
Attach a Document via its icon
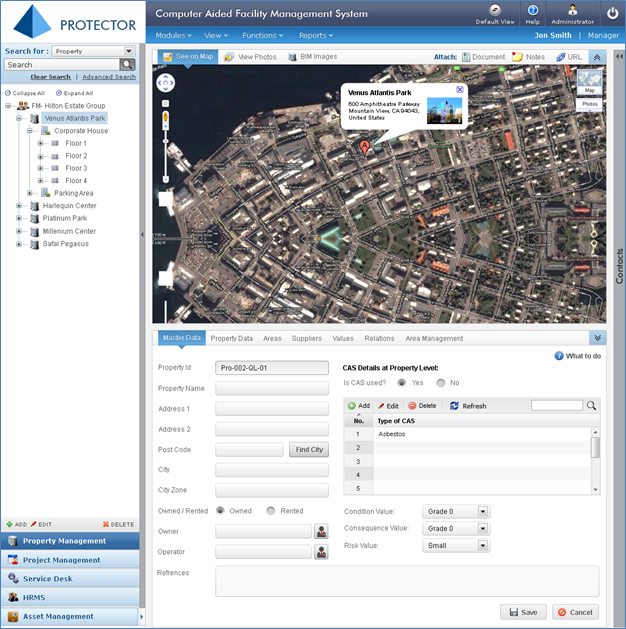466,57
